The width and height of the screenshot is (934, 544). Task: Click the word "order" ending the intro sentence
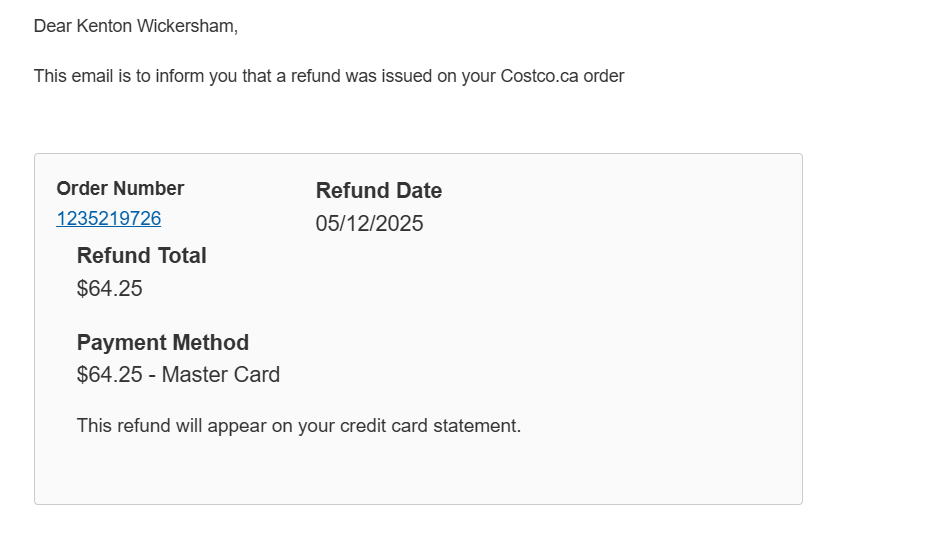coord(603,76)
